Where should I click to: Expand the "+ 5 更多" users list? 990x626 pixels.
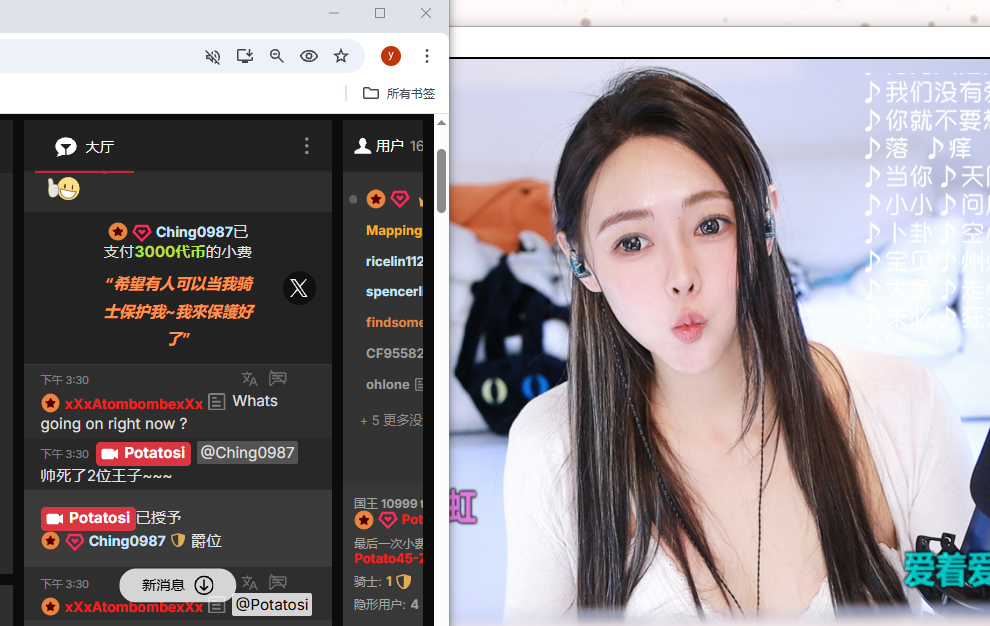391,420
